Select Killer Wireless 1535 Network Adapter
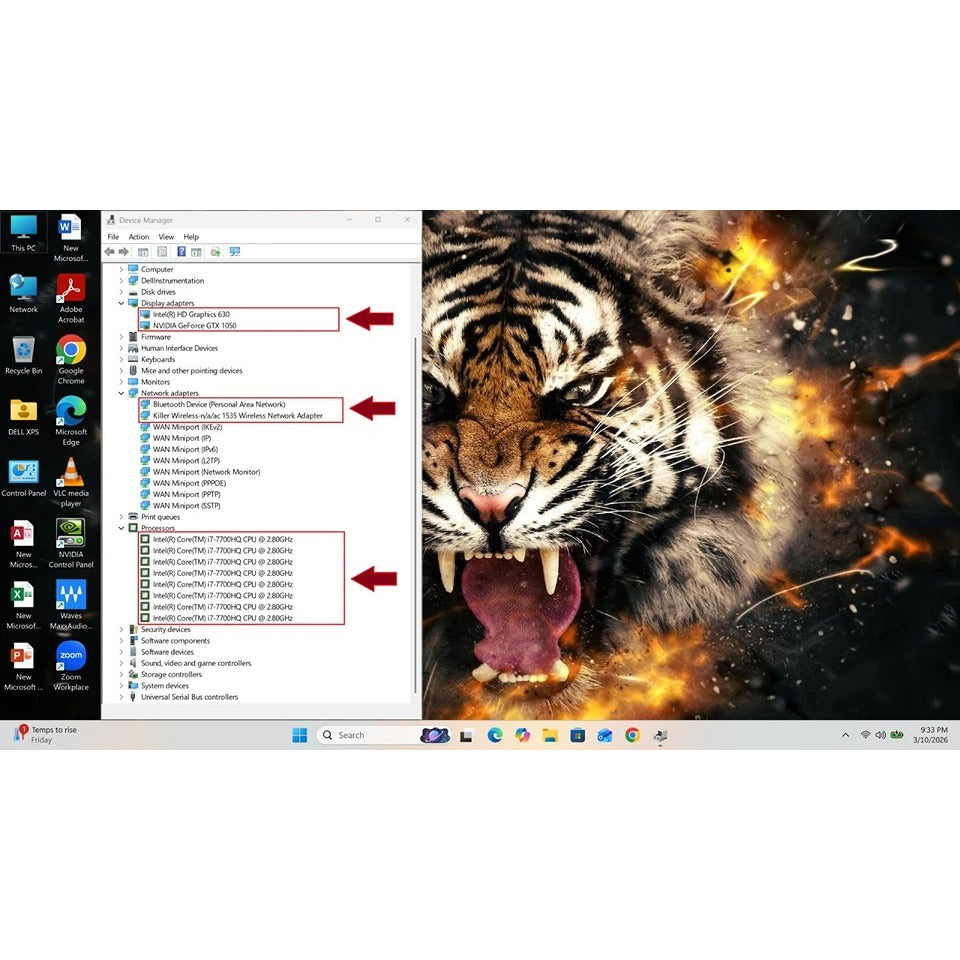 [237, 415]
